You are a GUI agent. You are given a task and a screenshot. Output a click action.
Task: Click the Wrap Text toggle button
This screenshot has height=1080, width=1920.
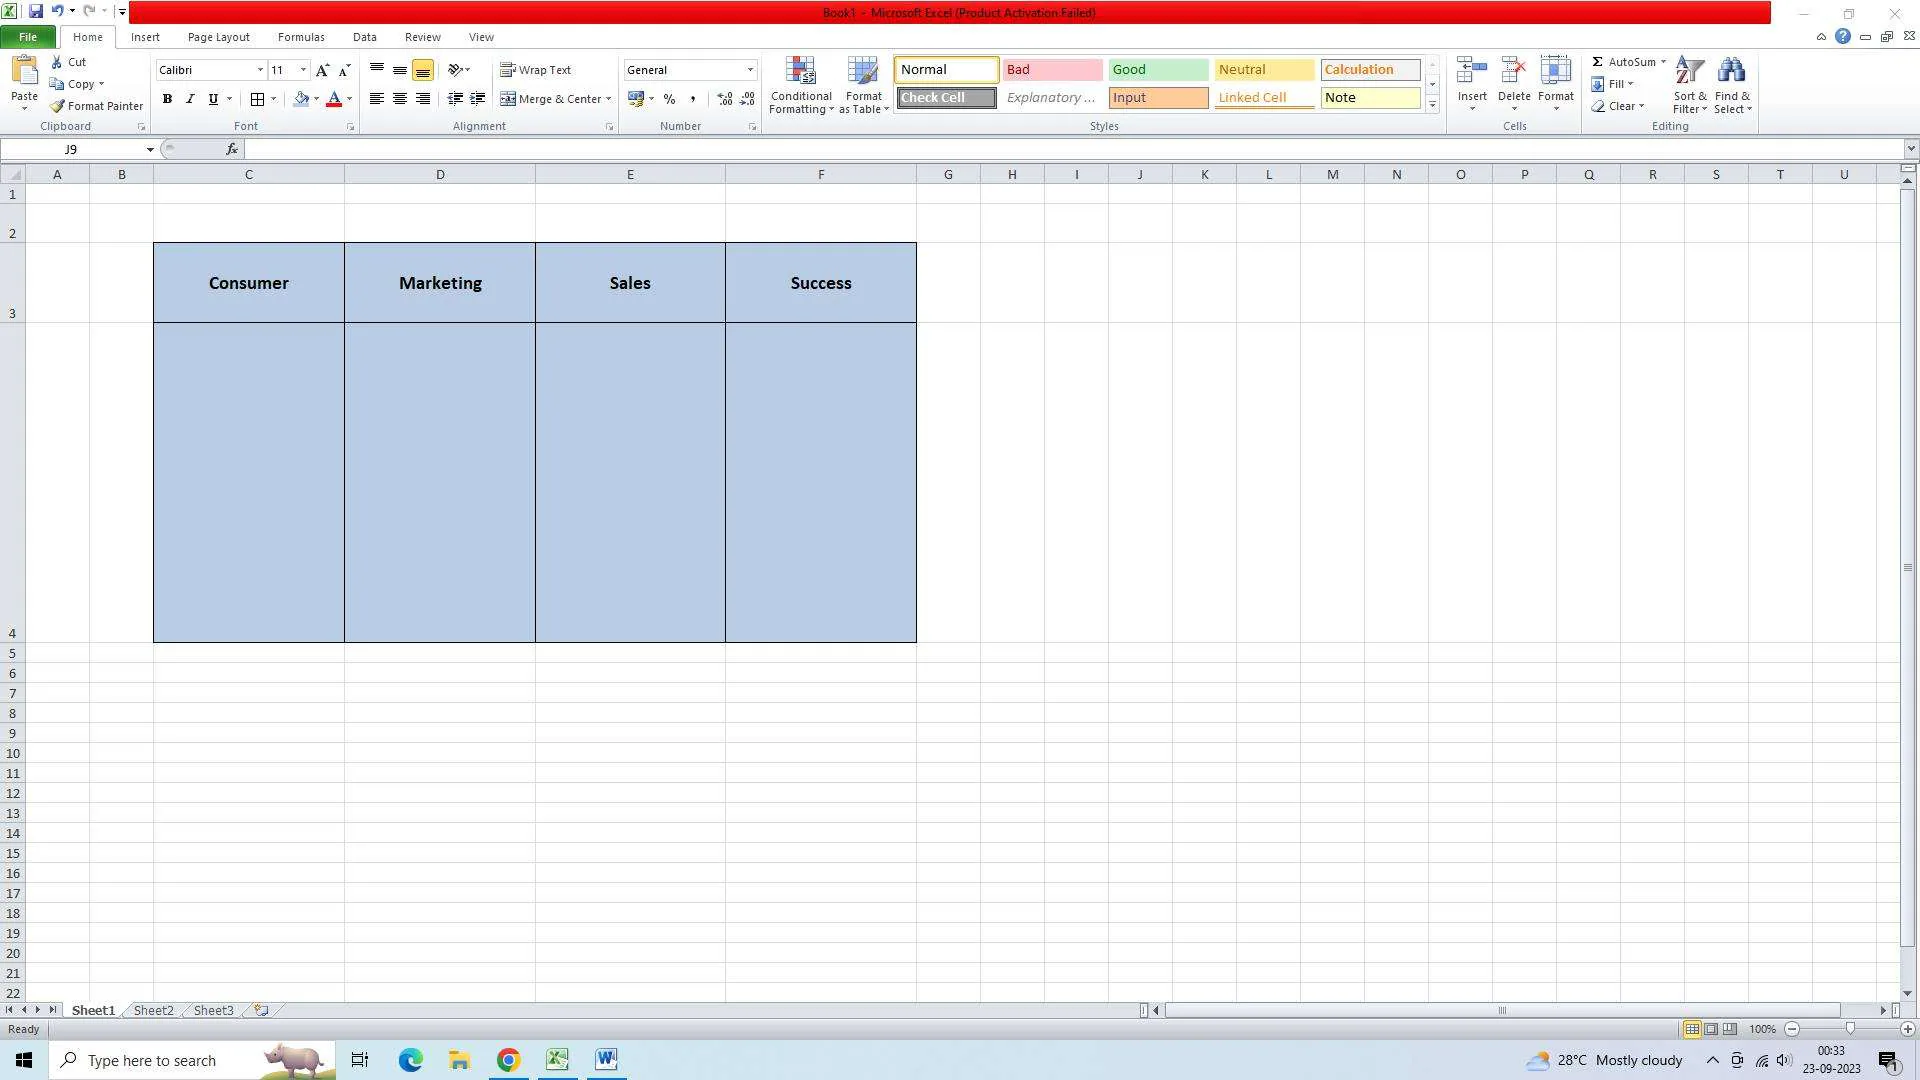(x=543, y=70)
